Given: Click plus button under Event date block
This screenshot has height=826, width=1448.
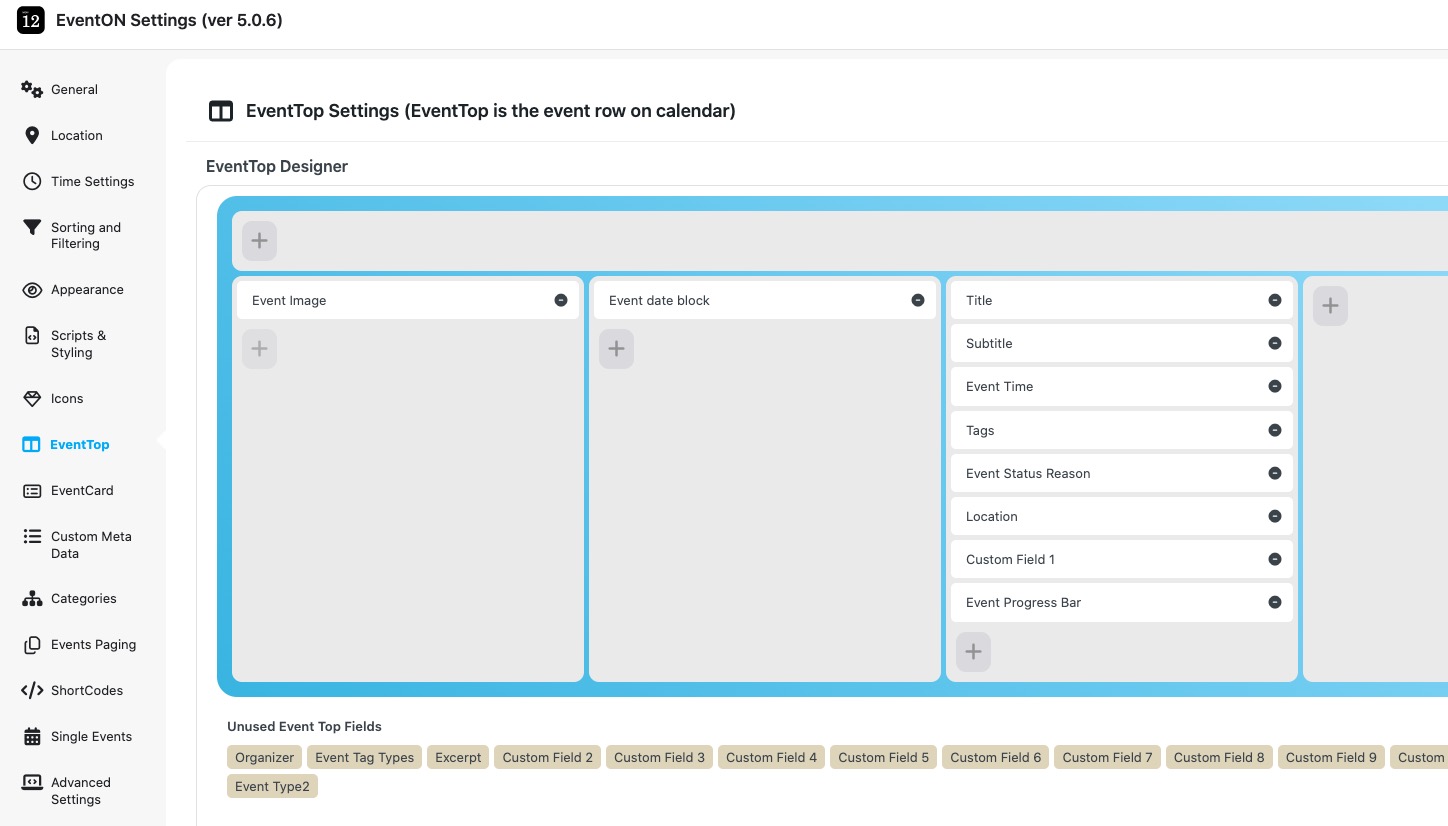Looking at the screenshot, I should (x=616, y=349).
